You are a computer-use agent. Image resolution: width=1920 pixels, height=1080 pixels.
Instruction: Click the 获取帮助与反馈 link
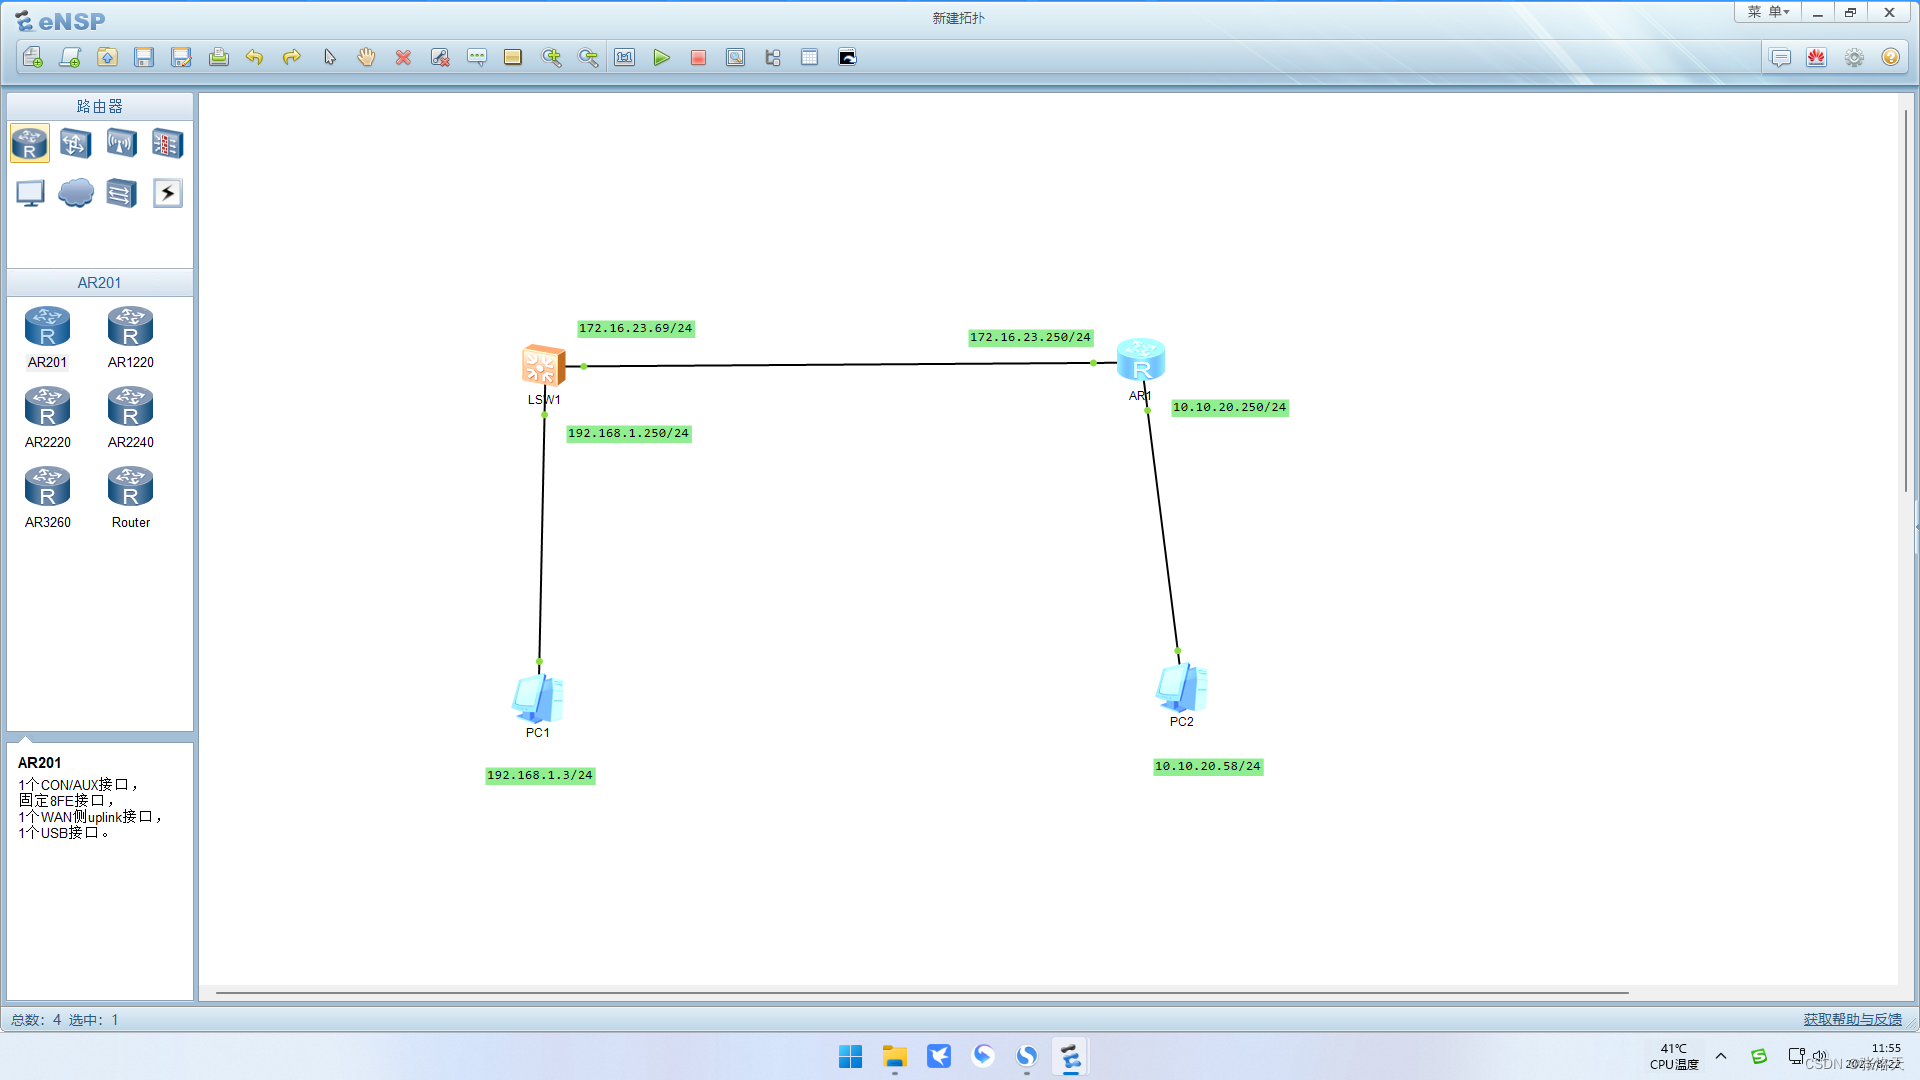tap(1852, 1019)
